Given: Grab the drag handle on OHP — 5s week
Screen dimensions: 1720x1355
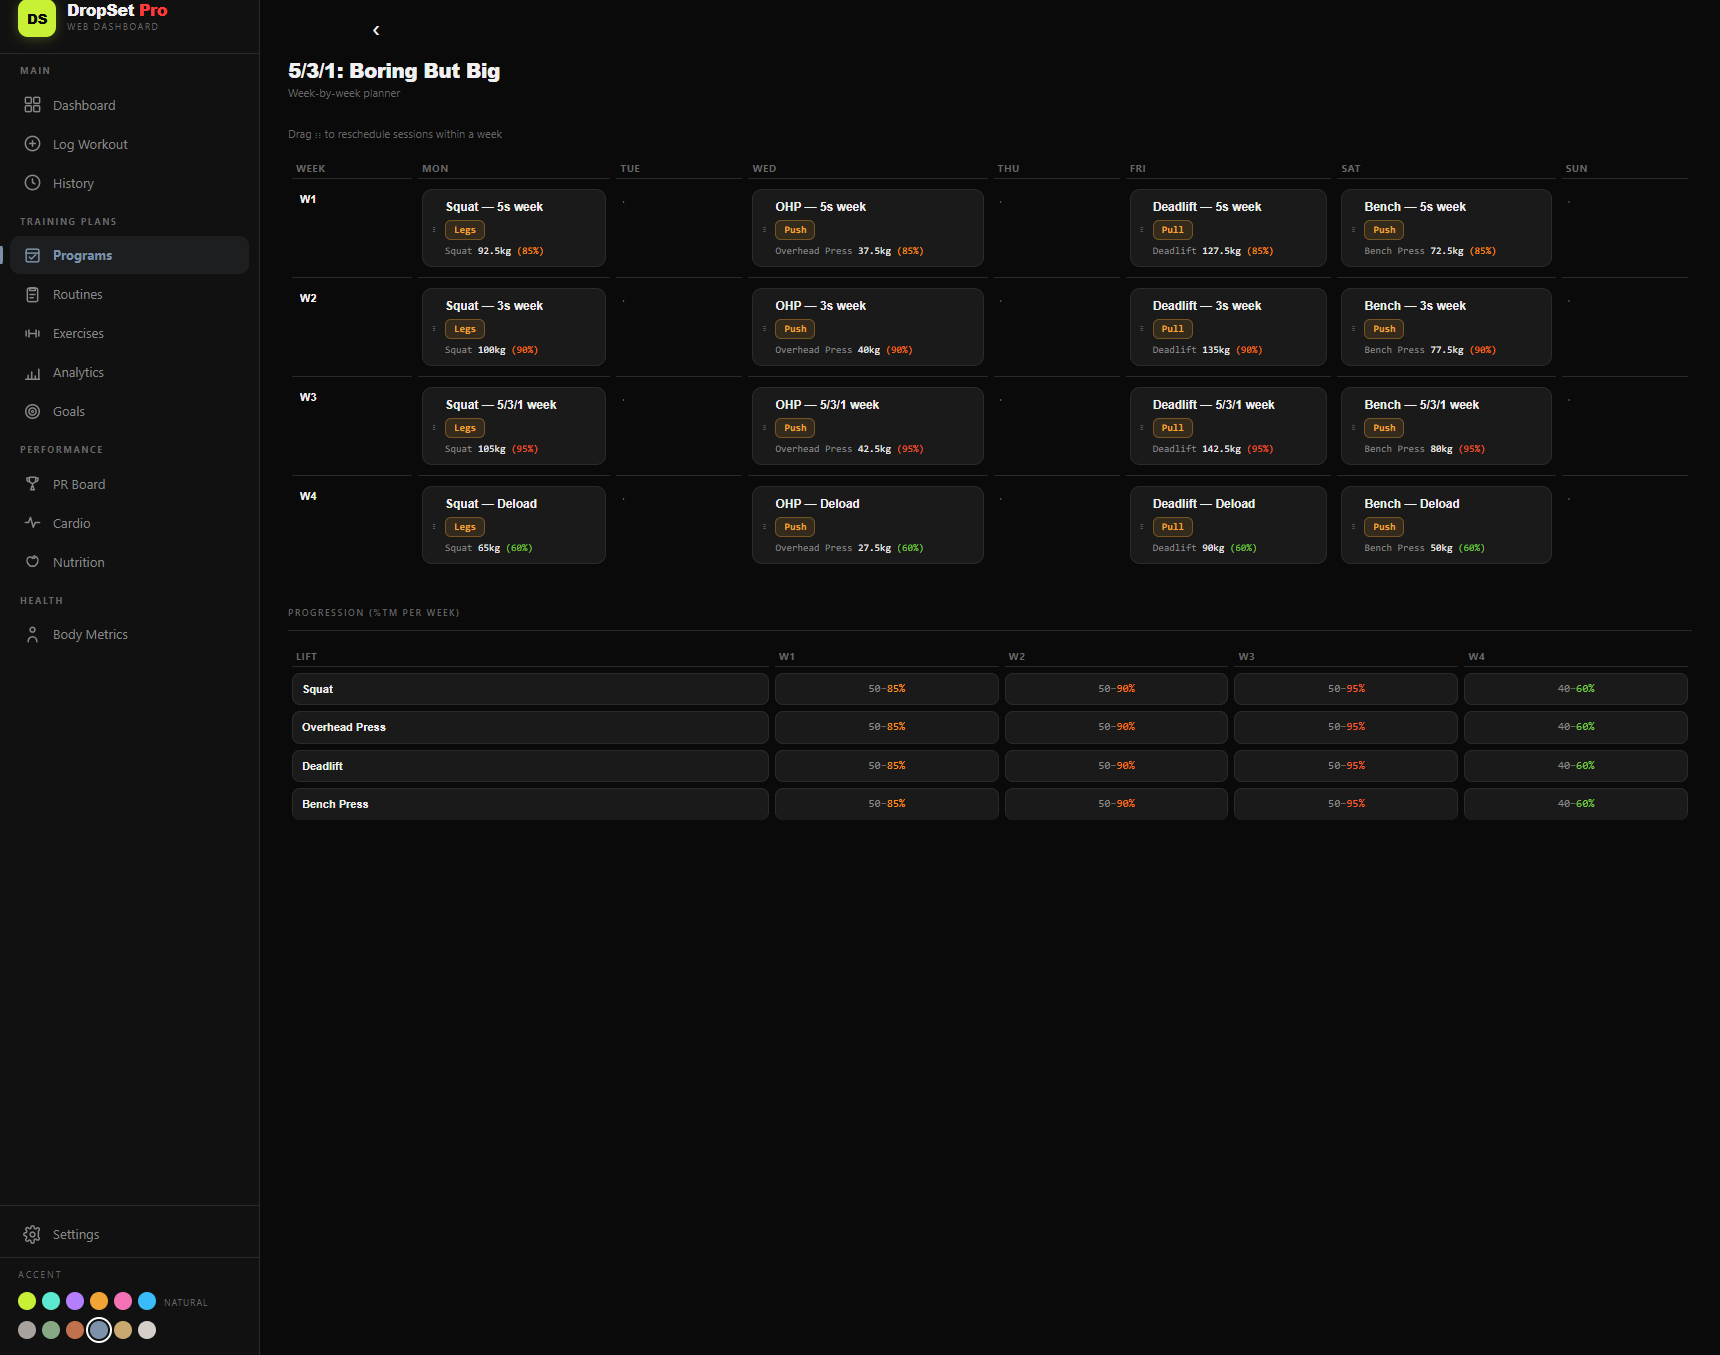Looking at the screenshot, I should [x=764, y=230].
